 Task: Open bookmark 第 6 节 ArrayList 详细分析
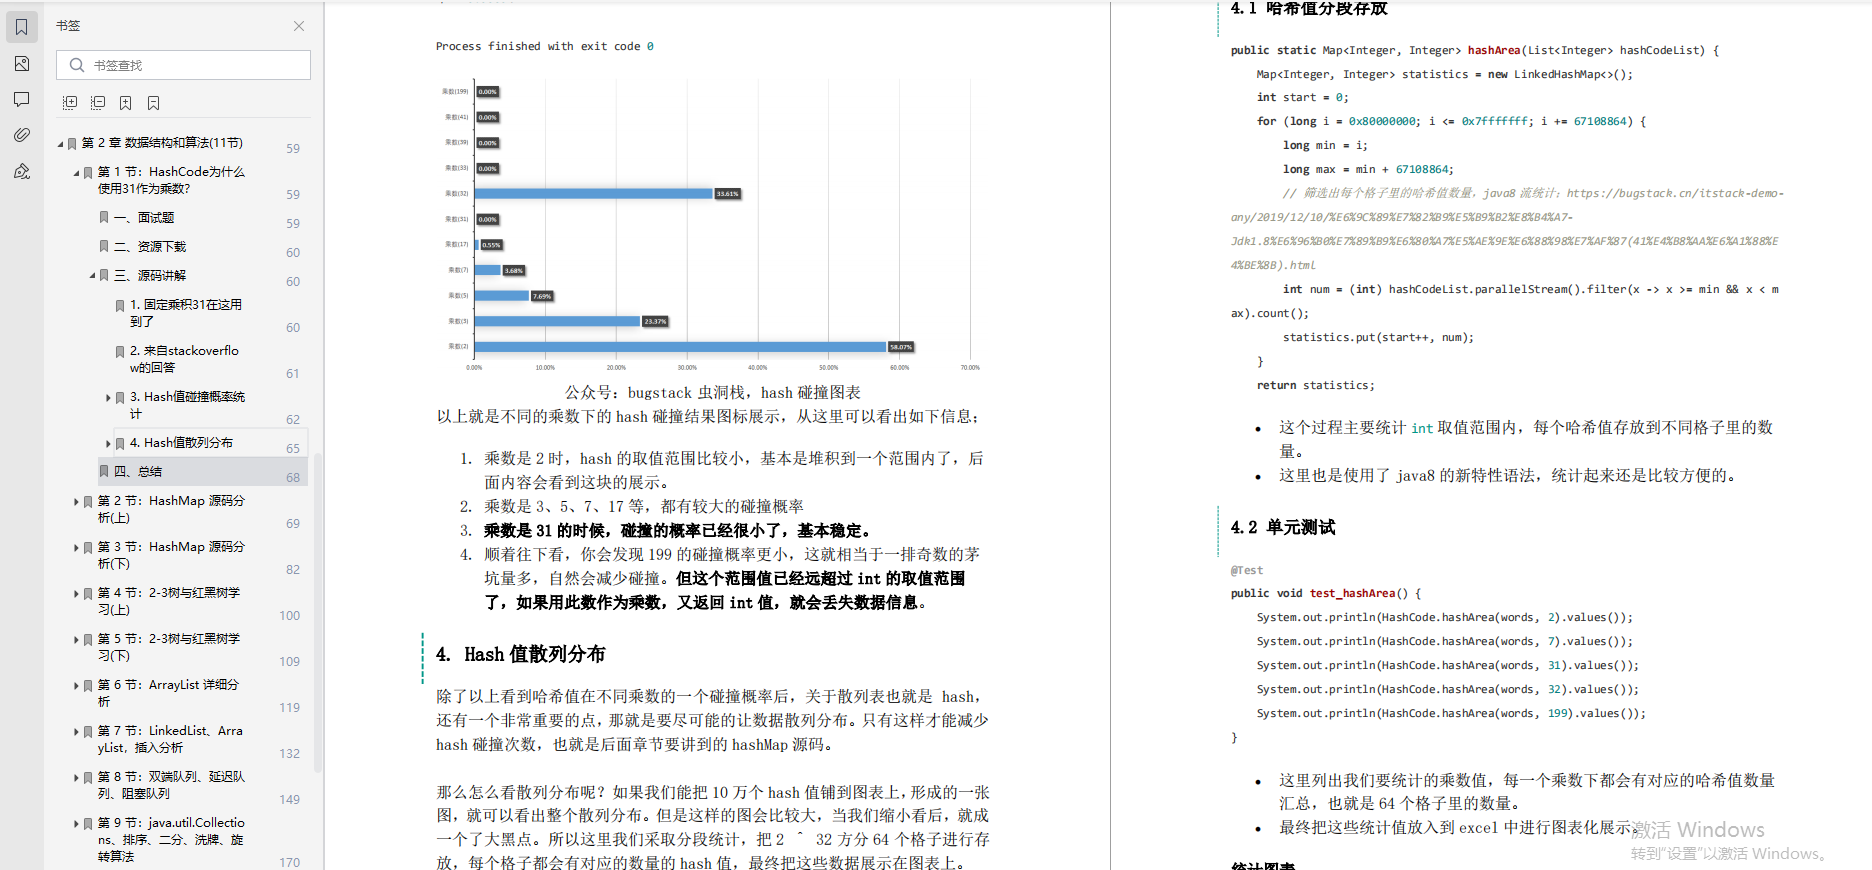168,693
